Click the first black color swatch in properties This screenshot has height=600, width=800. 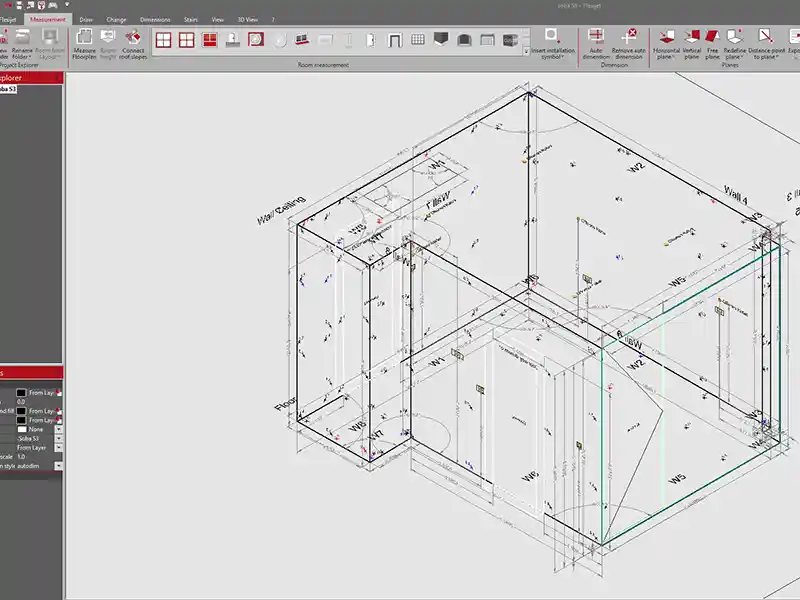(21, 393)
